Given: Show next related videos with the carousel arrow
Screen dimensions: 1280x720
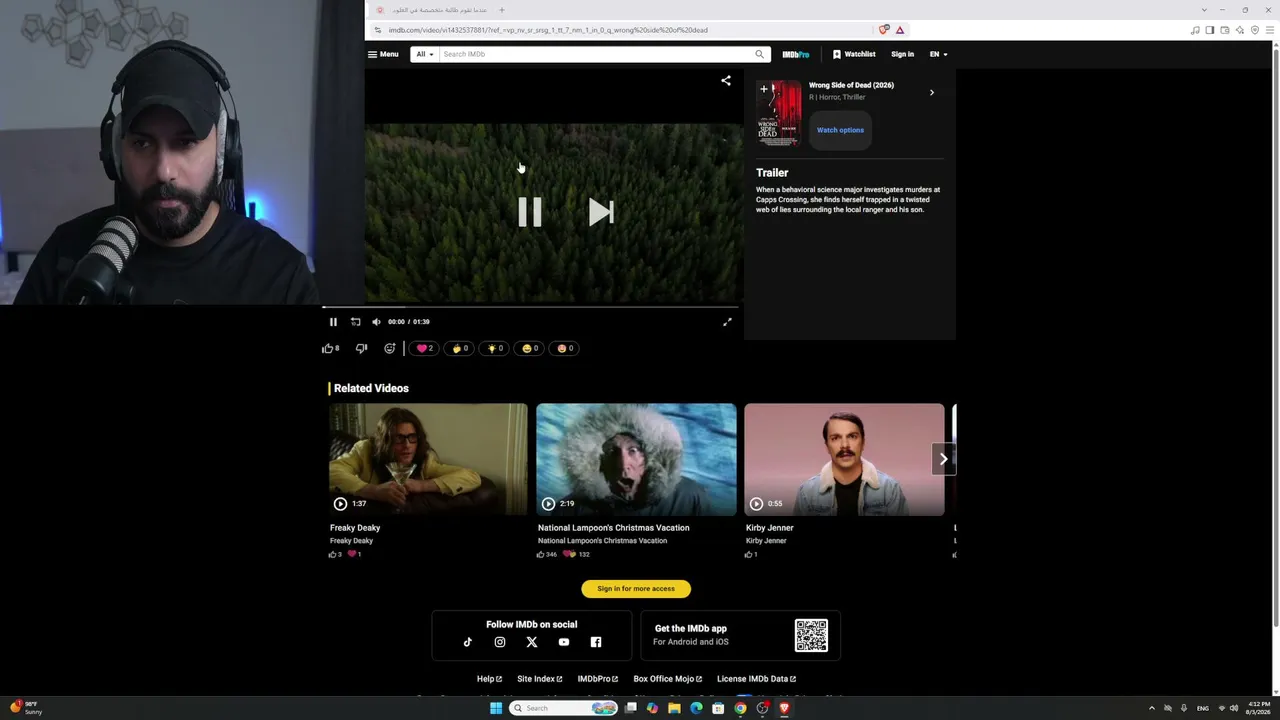Looking at the screenshot, I should (943, 459).
